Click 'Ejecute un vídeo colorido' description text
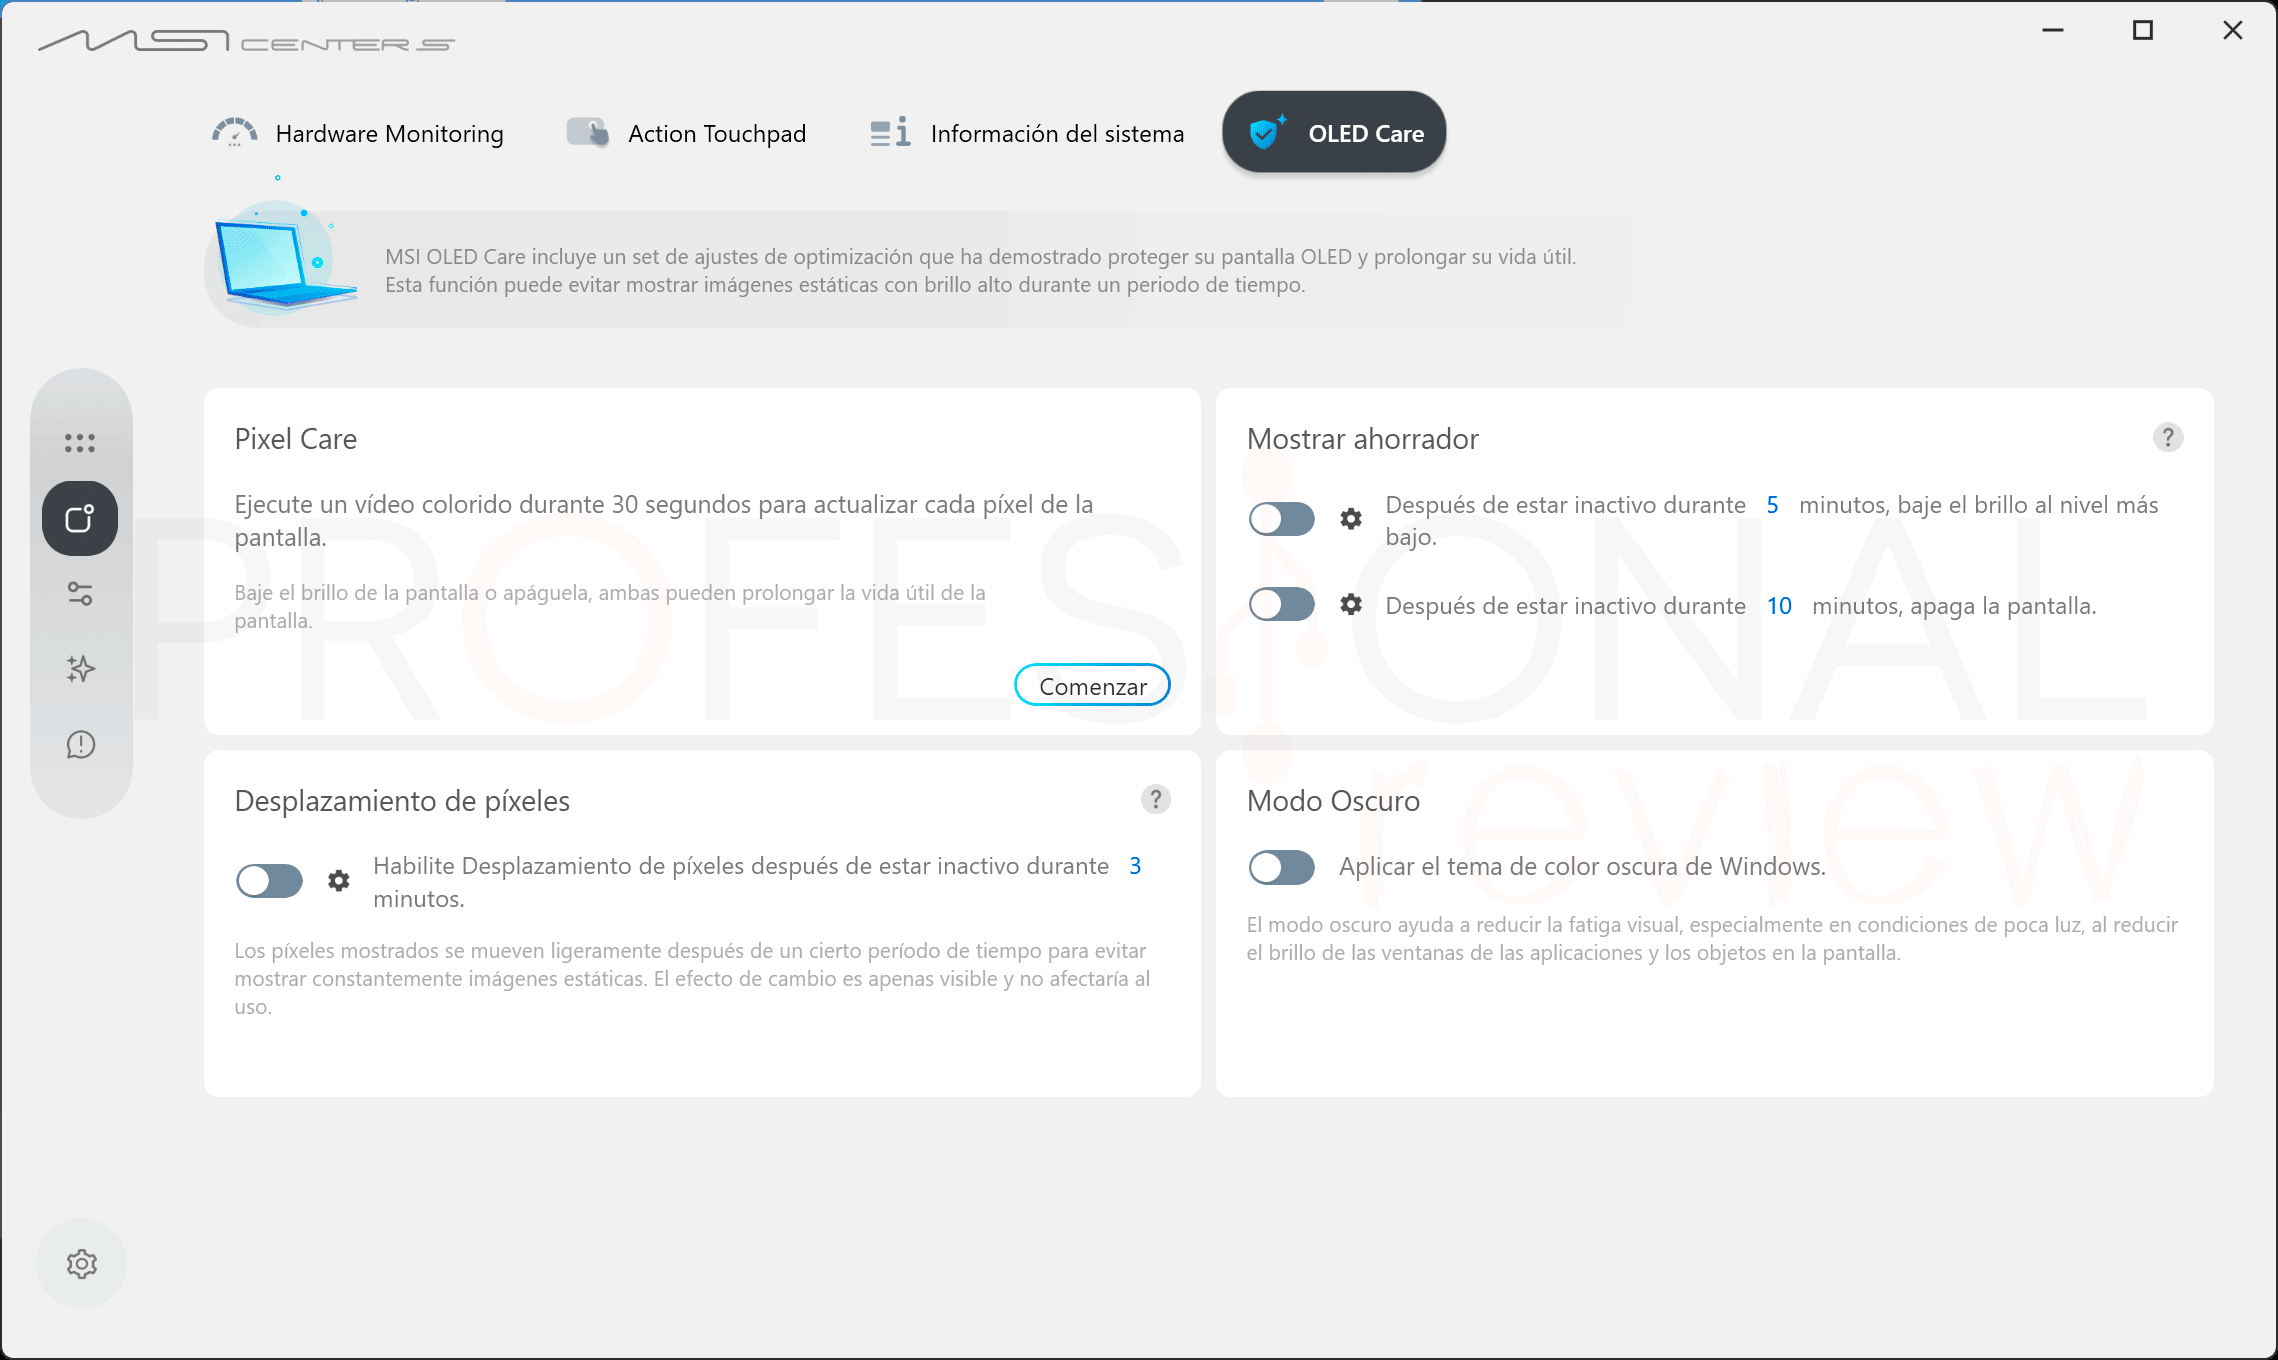Screen dimensions: 2278x1360 (664, 521)
